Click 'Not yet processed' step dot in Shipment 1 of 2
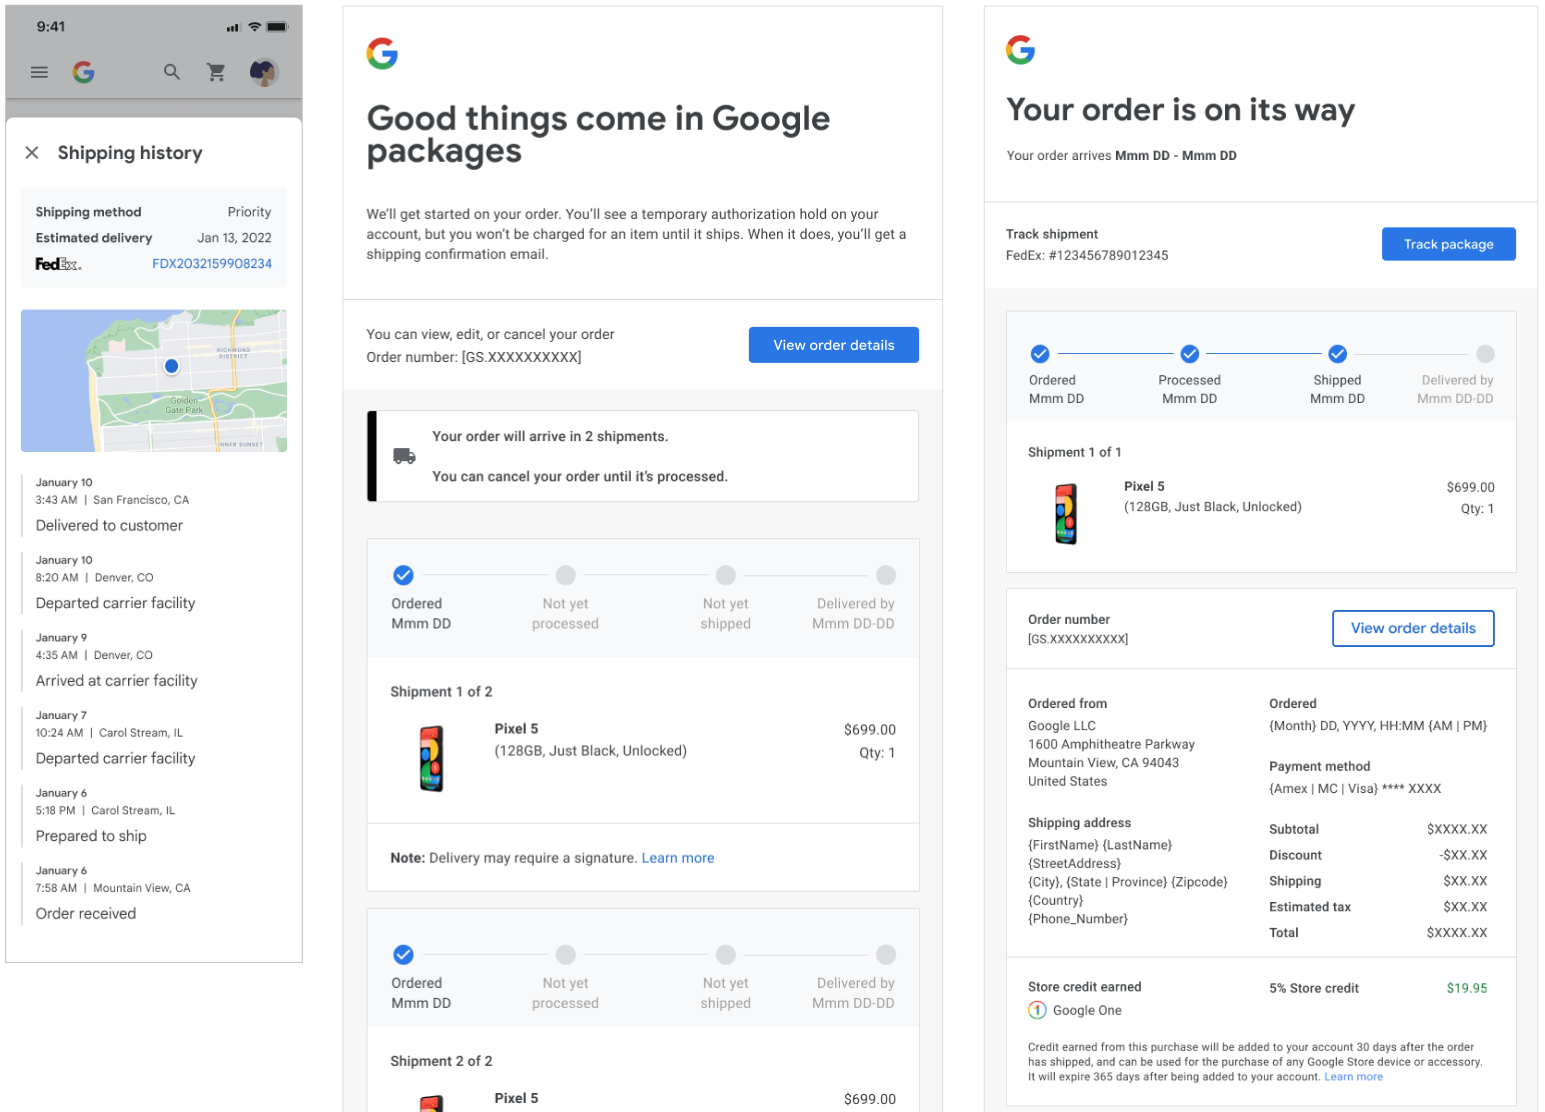Image resolution: width=1545 pixels, height=1112 pixels. point(566,575)
